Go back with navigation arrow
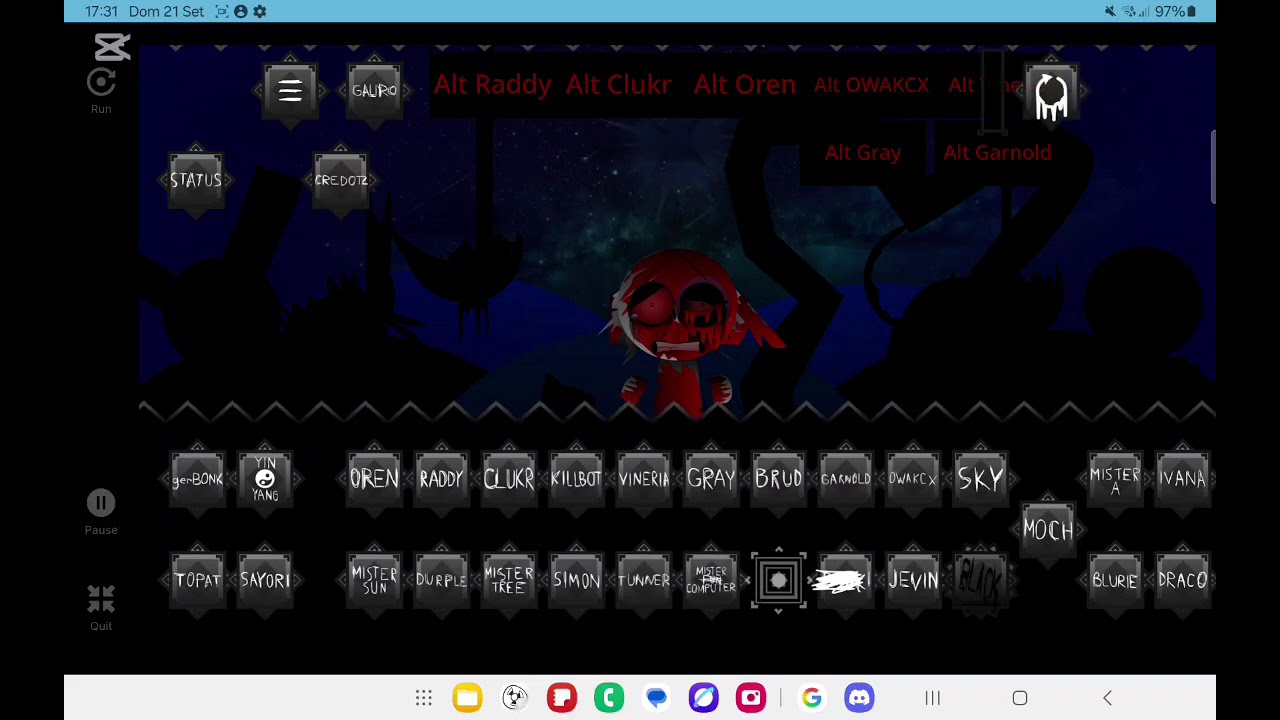 1107,698
